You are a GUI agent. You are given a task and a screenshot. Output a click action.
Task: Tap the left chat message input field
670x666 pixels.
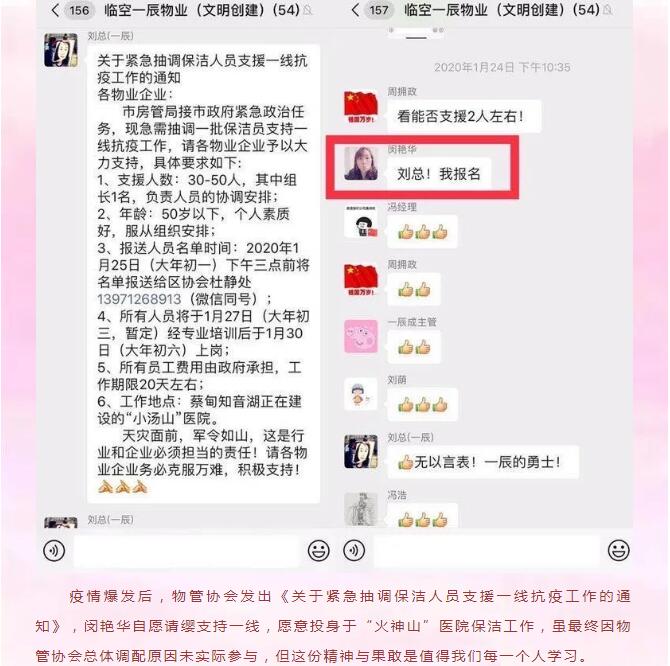coord(186,550)
